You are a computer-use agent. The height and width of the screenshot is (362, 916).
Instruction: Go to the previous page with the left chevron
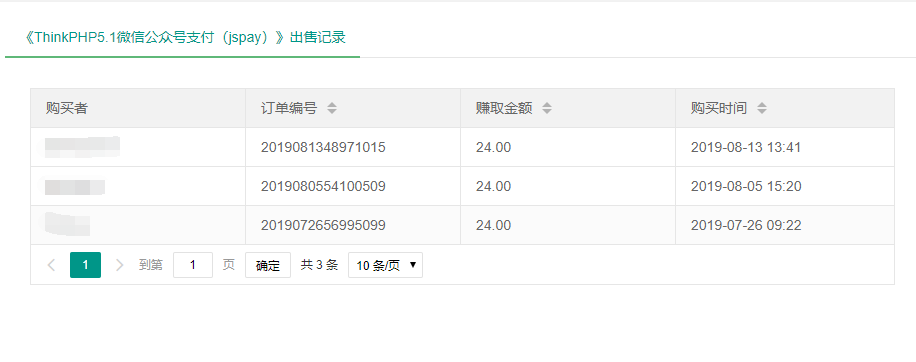(x=51, y=265)
